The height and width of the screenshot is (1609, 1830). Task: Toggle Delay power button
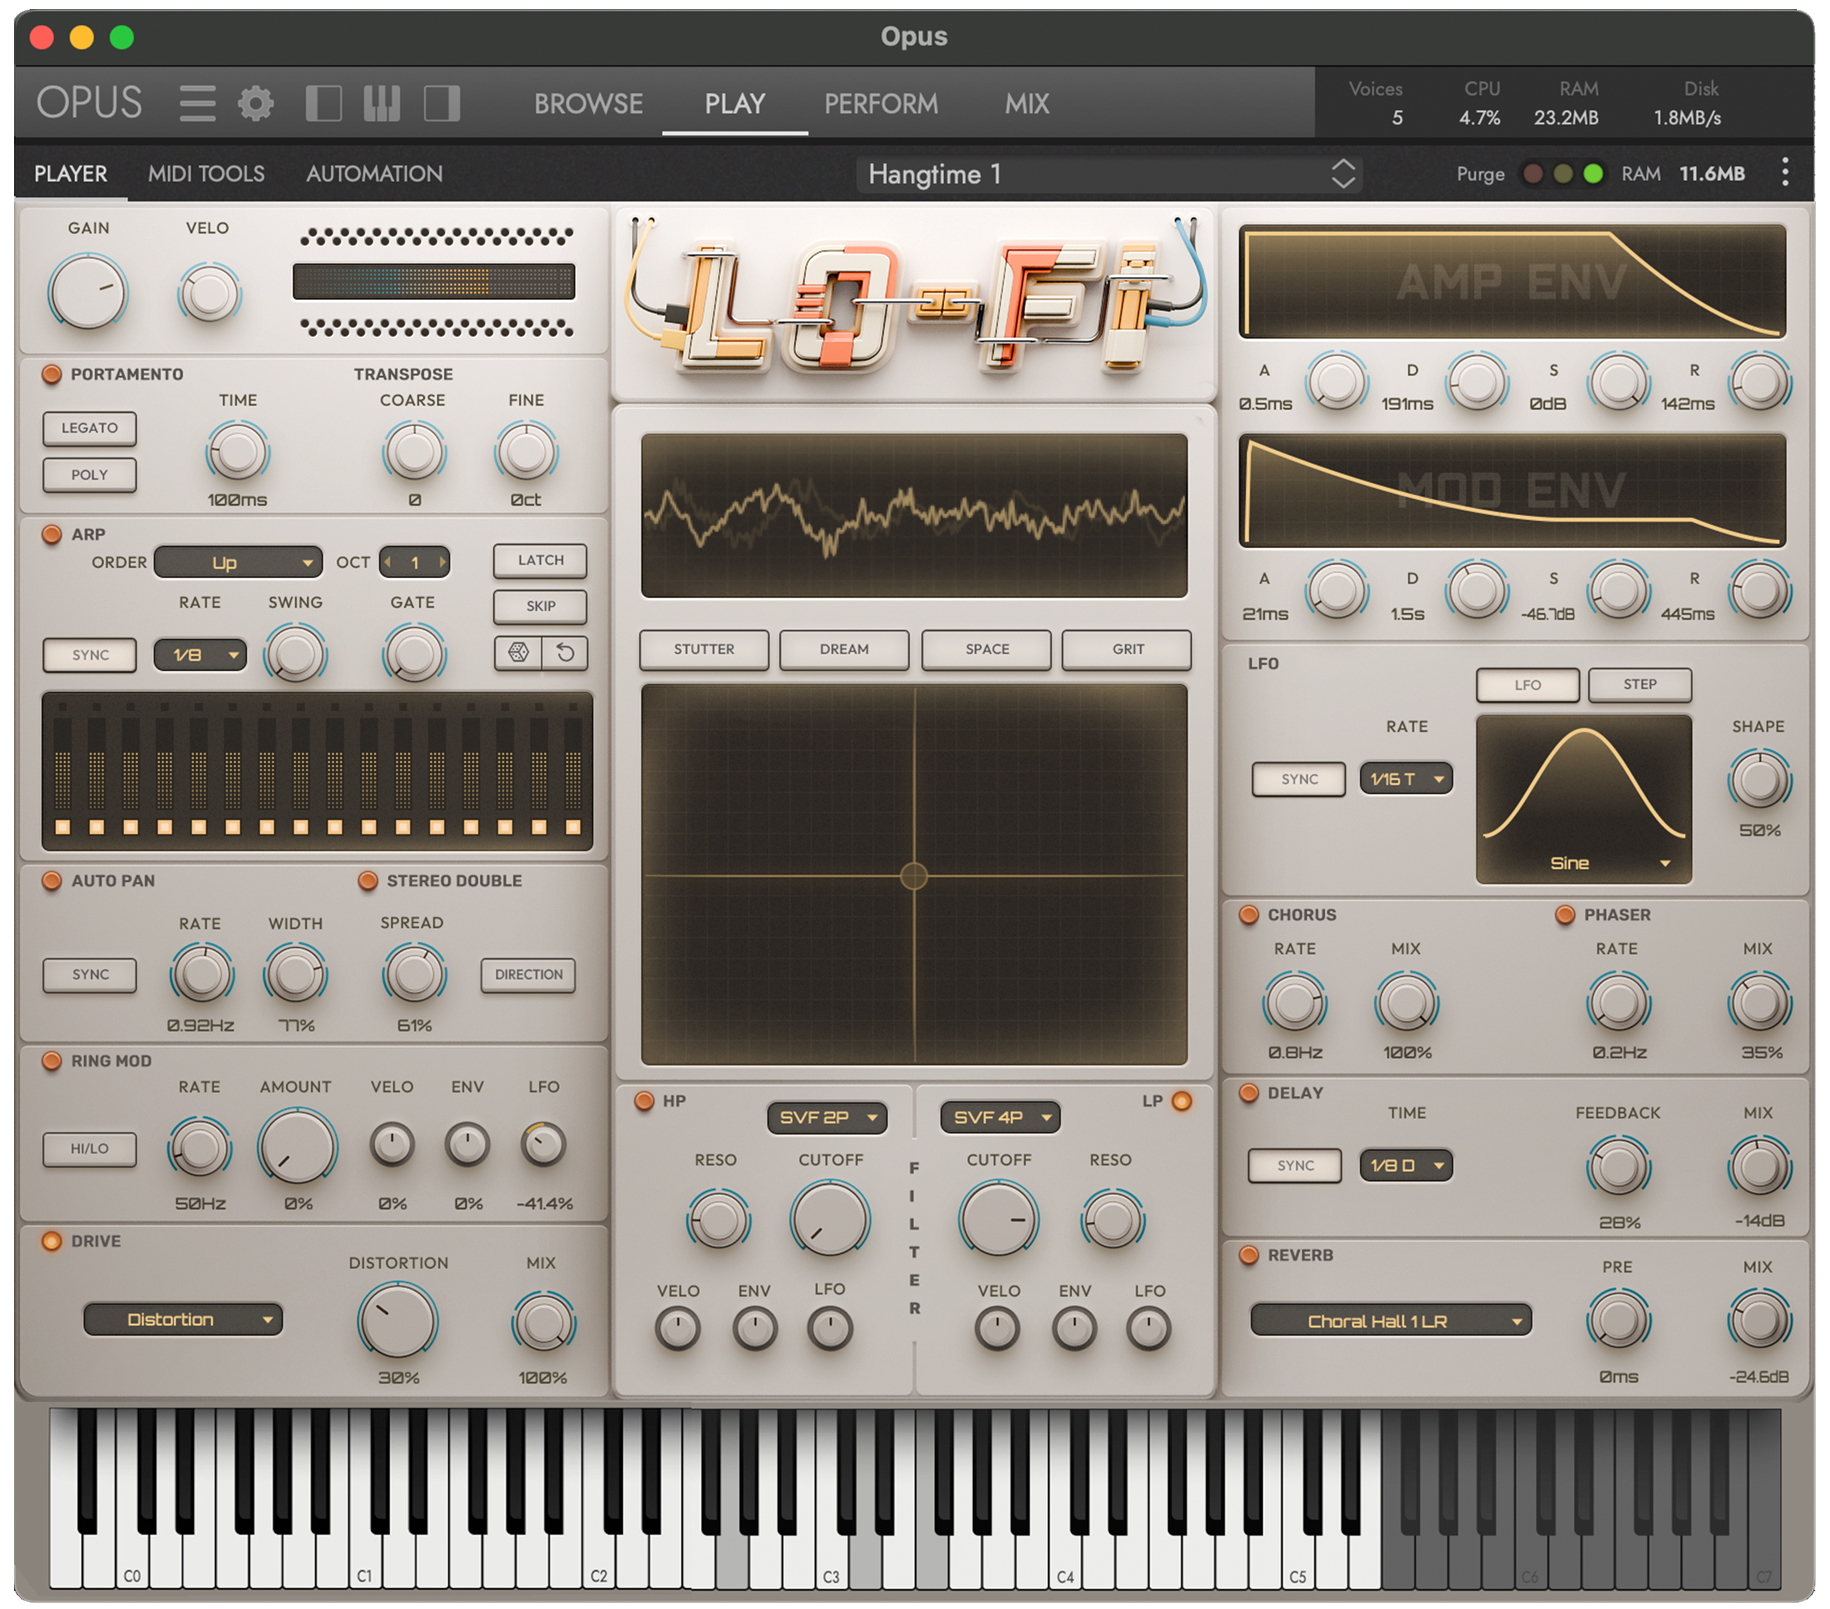1248,1093
